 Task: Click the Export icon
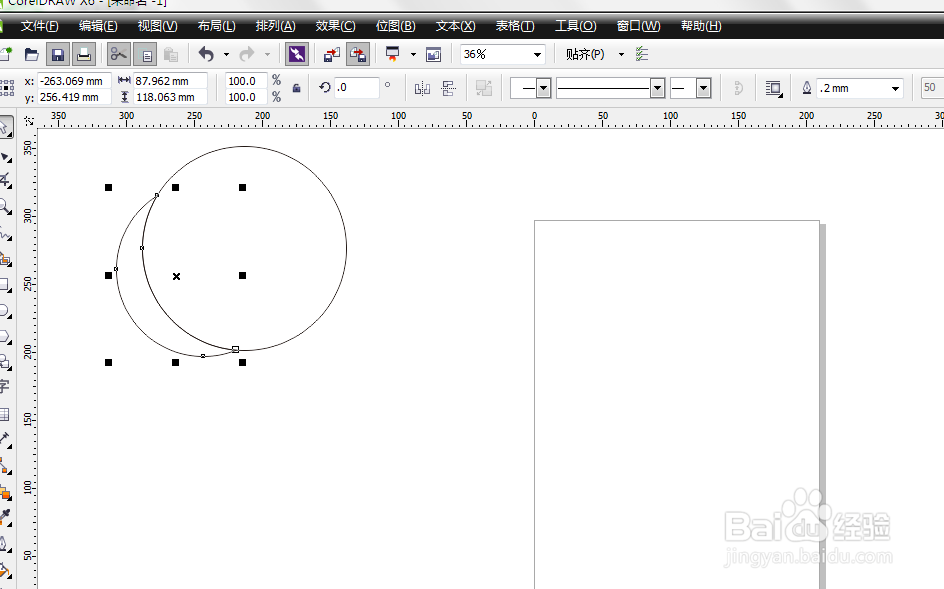pyautogui.click(x=358, y=55)
